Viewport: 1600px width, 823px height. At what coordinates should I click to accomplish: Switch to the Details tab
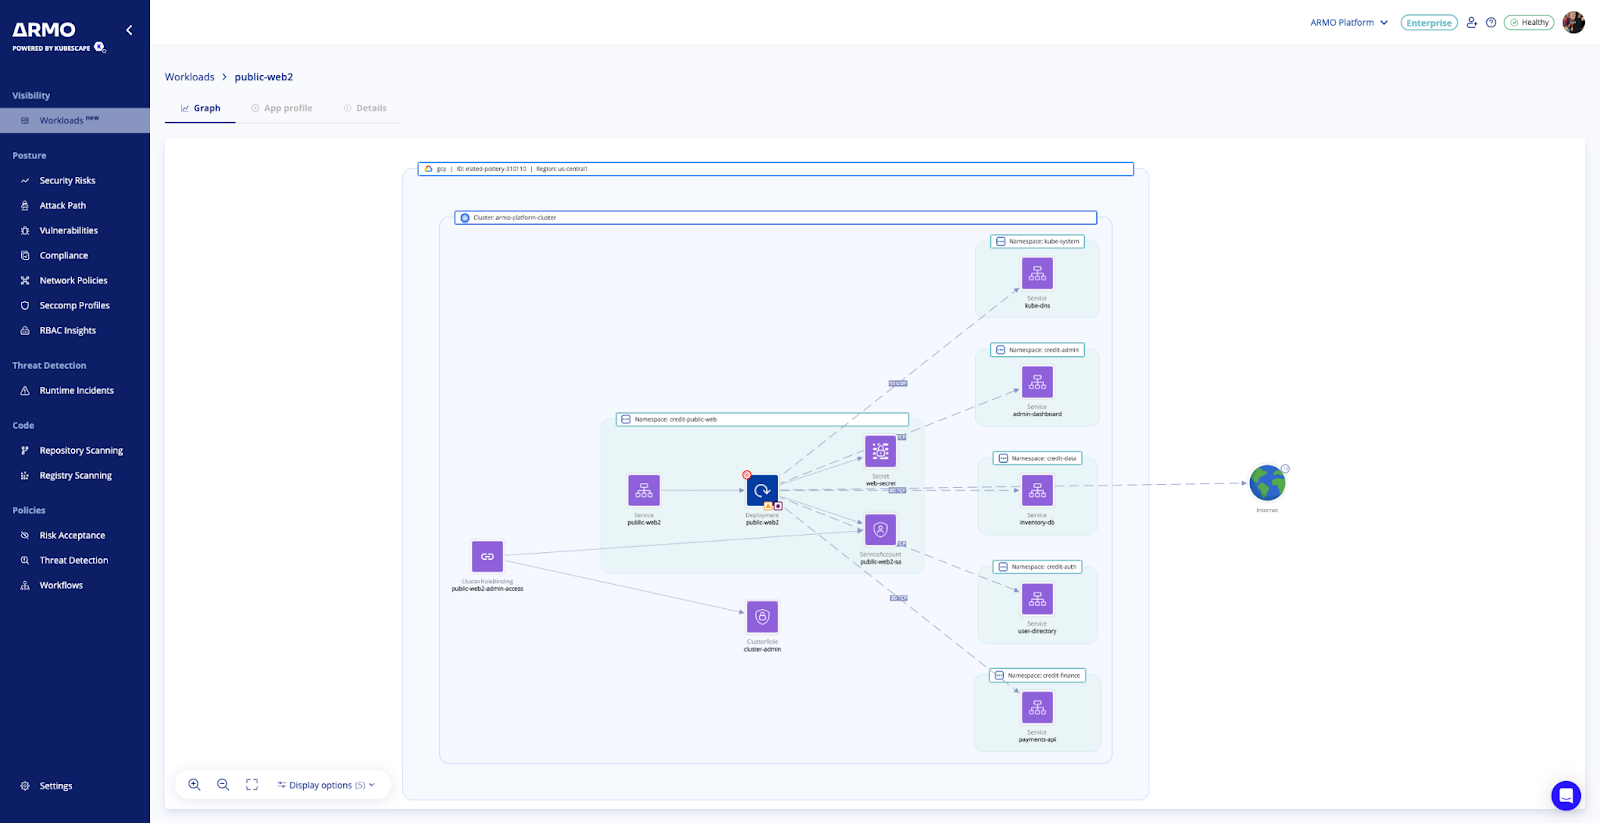click(x=365, y=108)
